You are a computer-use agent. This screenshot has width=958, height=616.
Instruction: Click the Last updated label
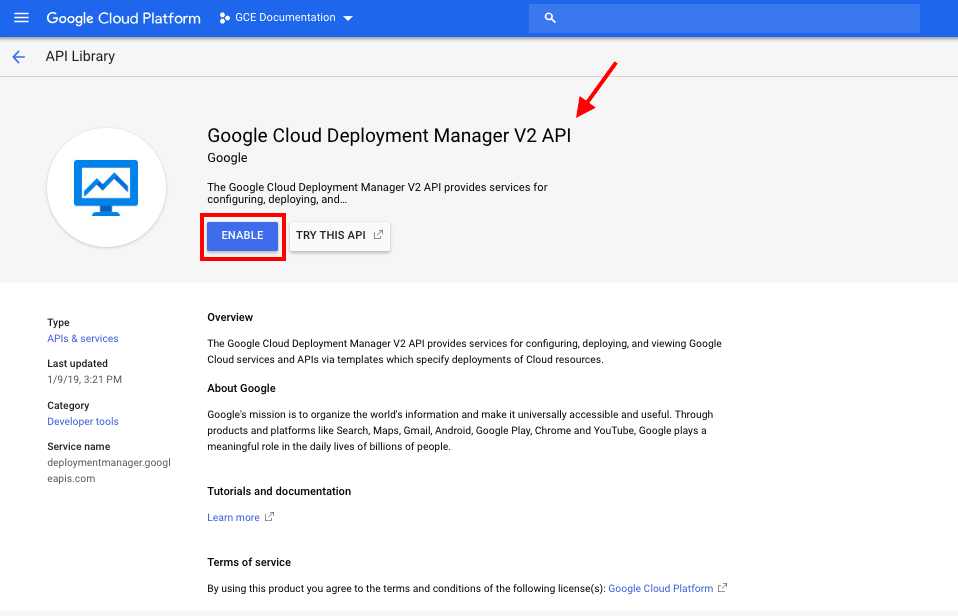(77, 364)
